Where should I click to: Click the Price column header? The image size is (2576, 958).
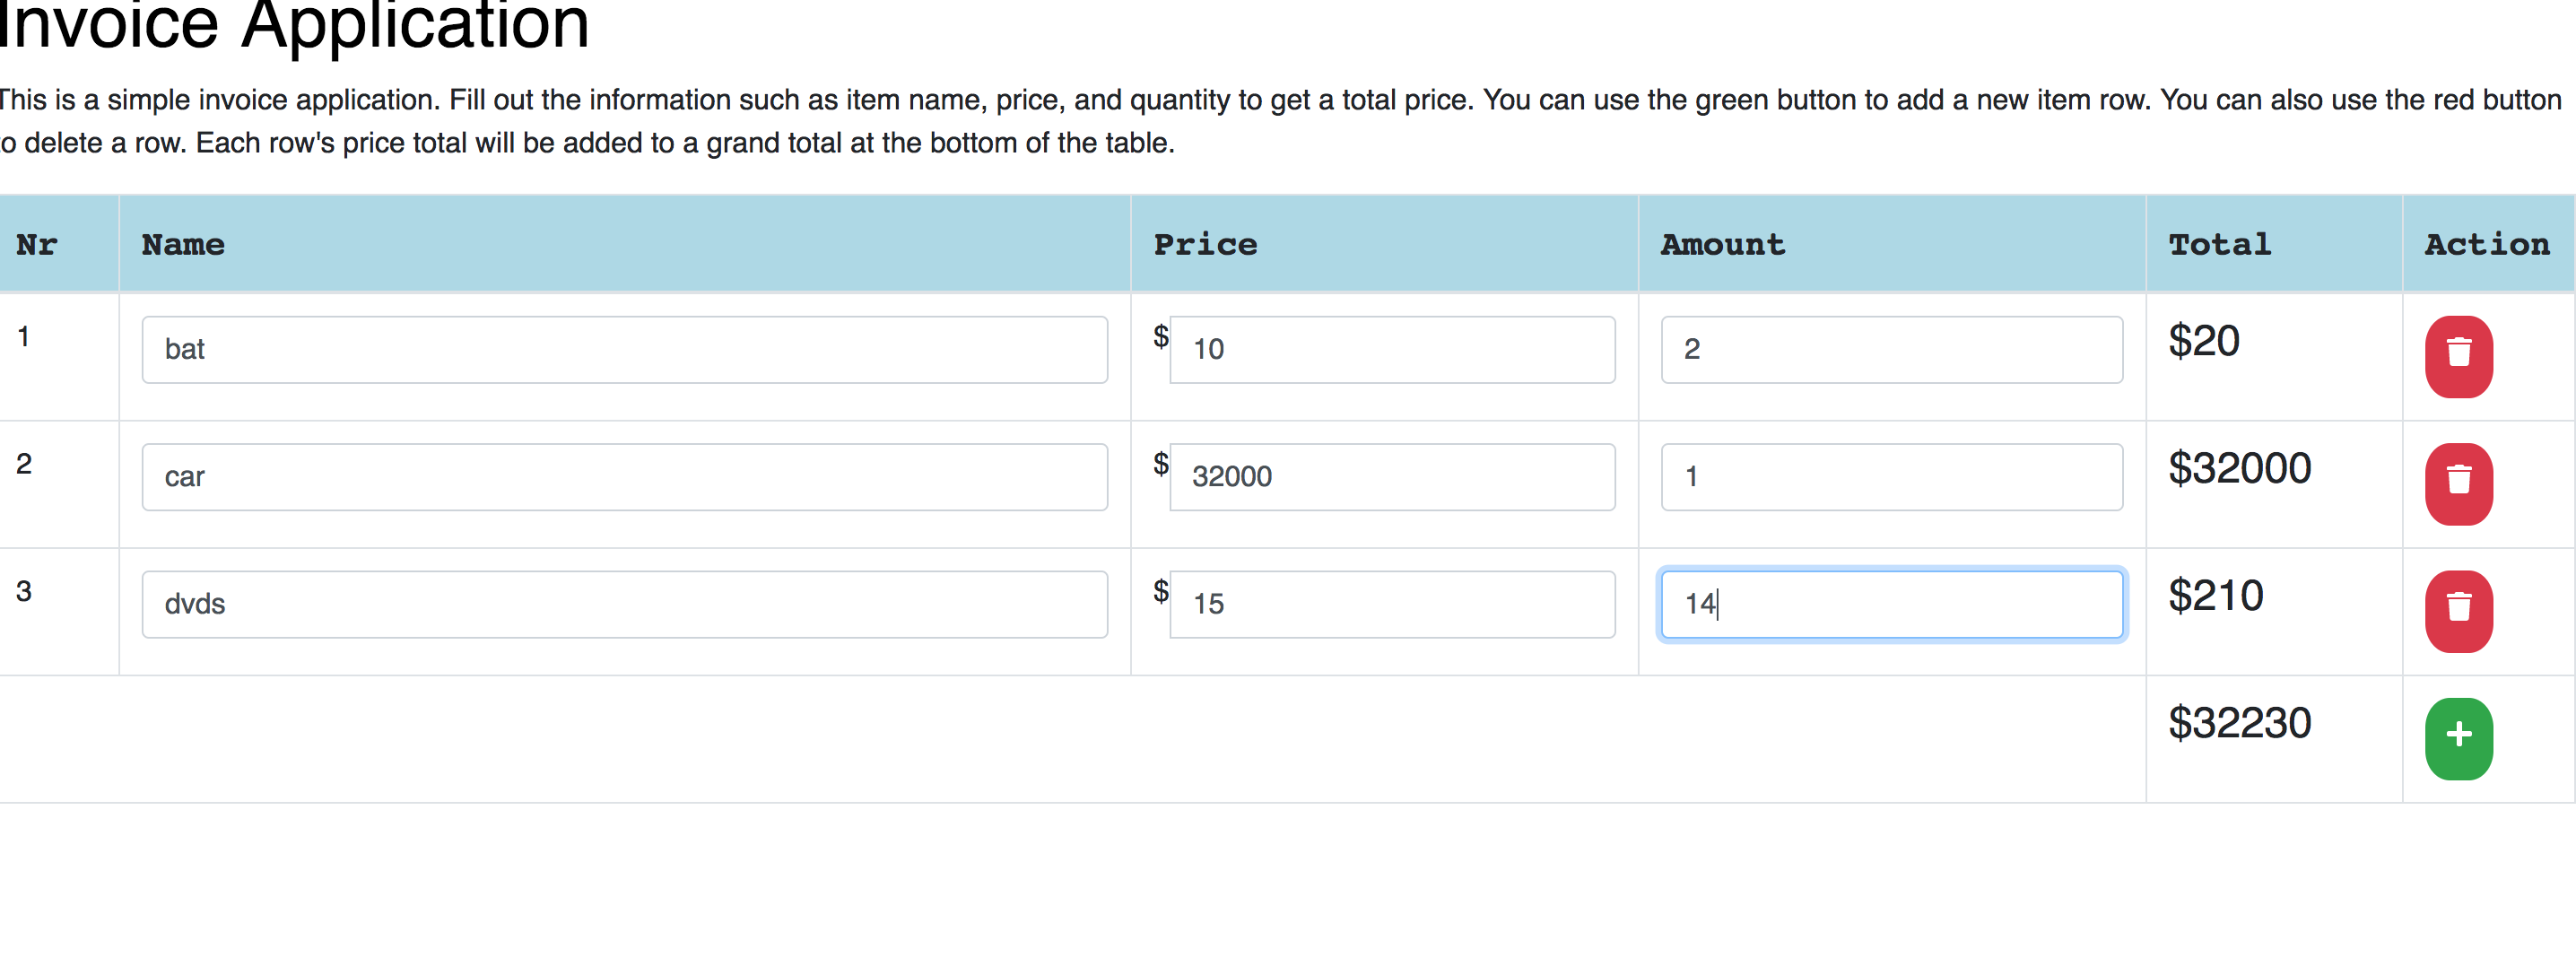(x=1205, y=244)
